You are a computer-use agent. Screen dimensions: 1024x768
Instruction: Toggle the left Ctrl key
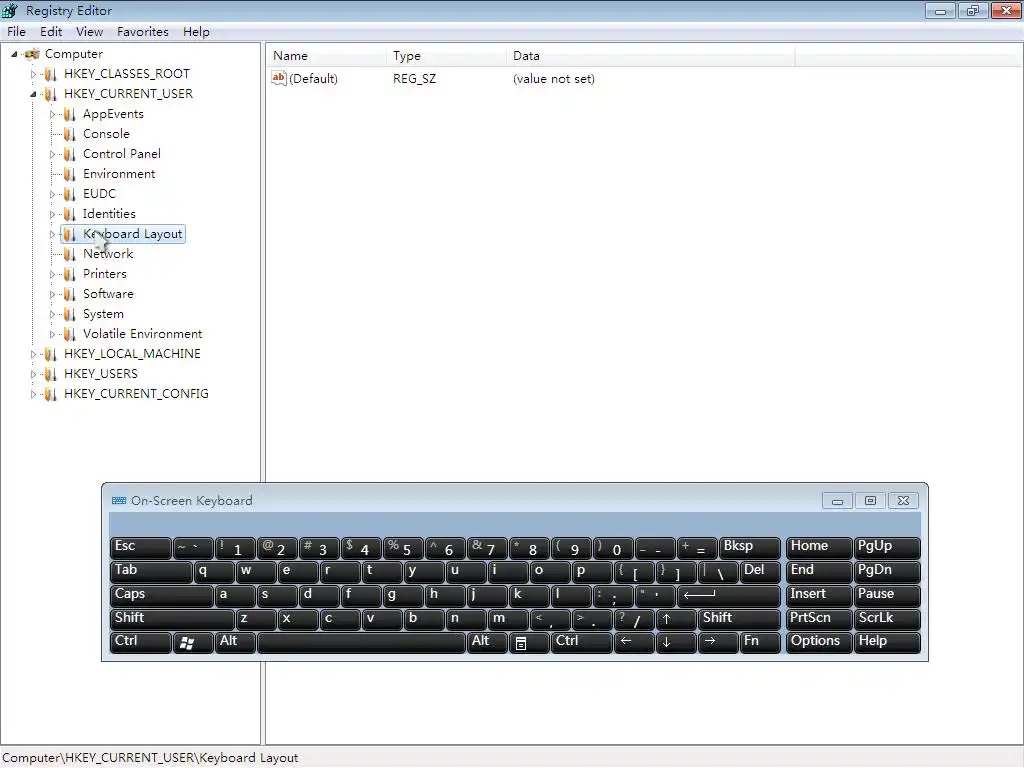pos(140,643)
